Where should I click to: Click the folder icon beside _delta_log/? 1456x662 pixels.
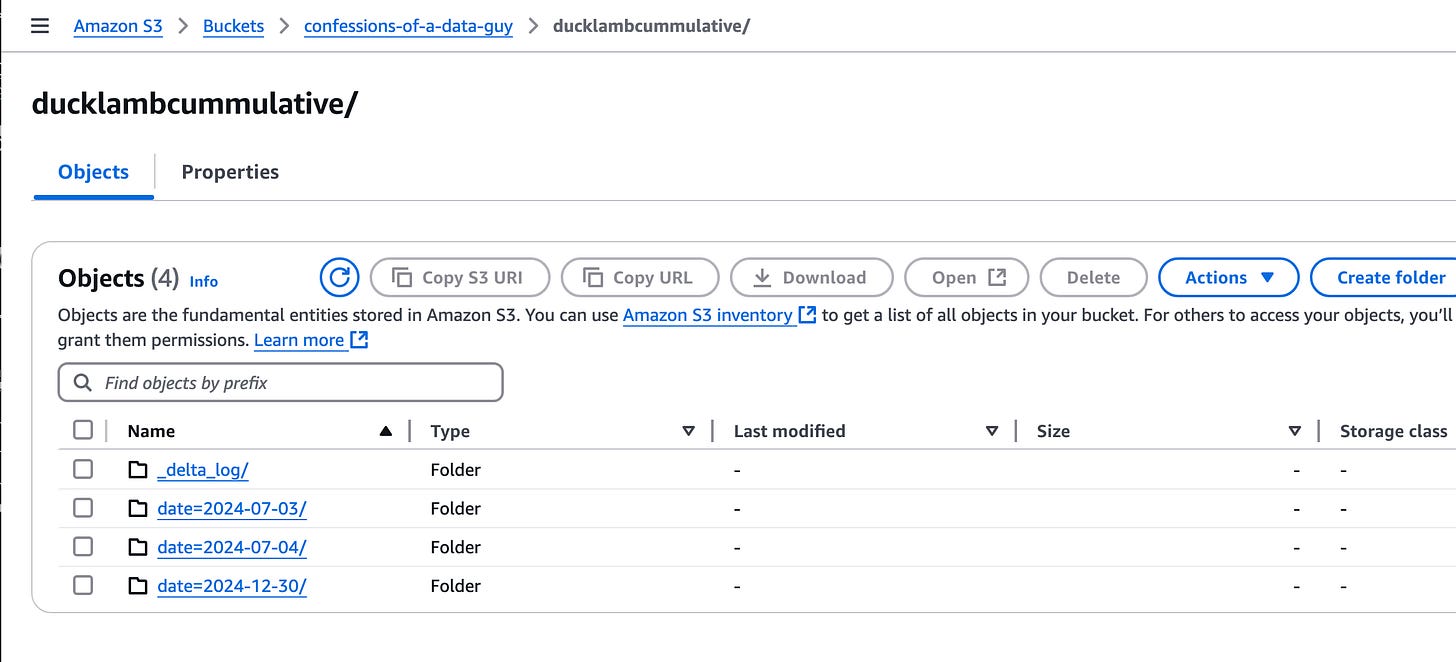138,468
